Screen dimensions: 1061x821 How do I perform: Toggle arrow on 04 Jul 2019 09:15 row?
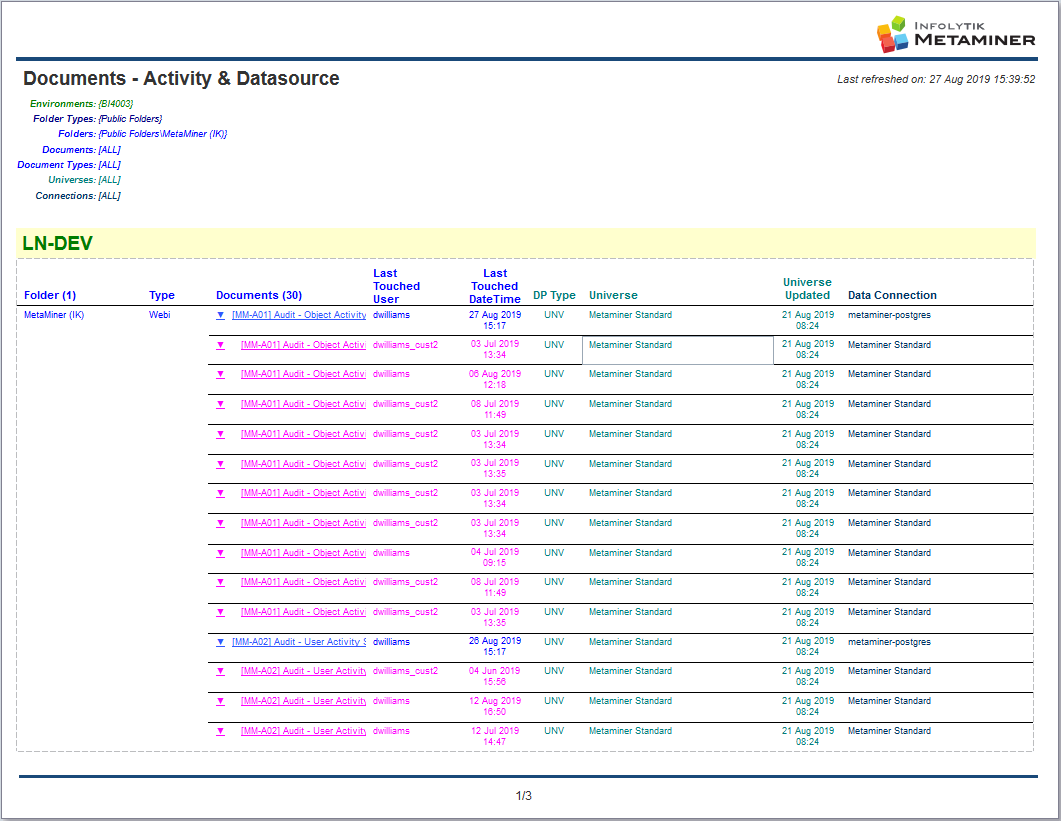point(220,553)
